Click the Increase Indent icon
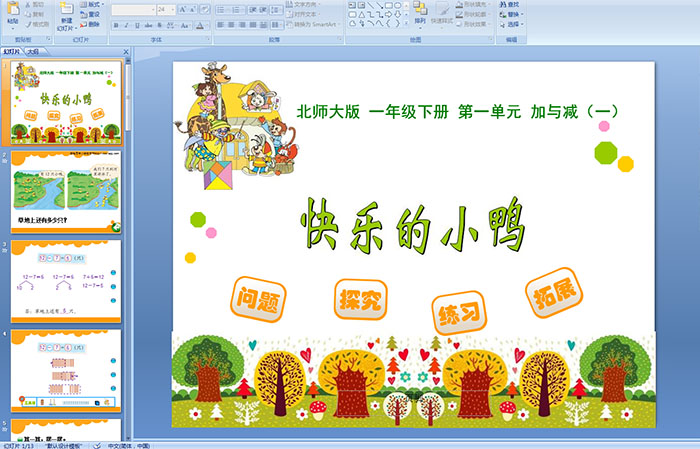700x449 pixels. [263, 10]
